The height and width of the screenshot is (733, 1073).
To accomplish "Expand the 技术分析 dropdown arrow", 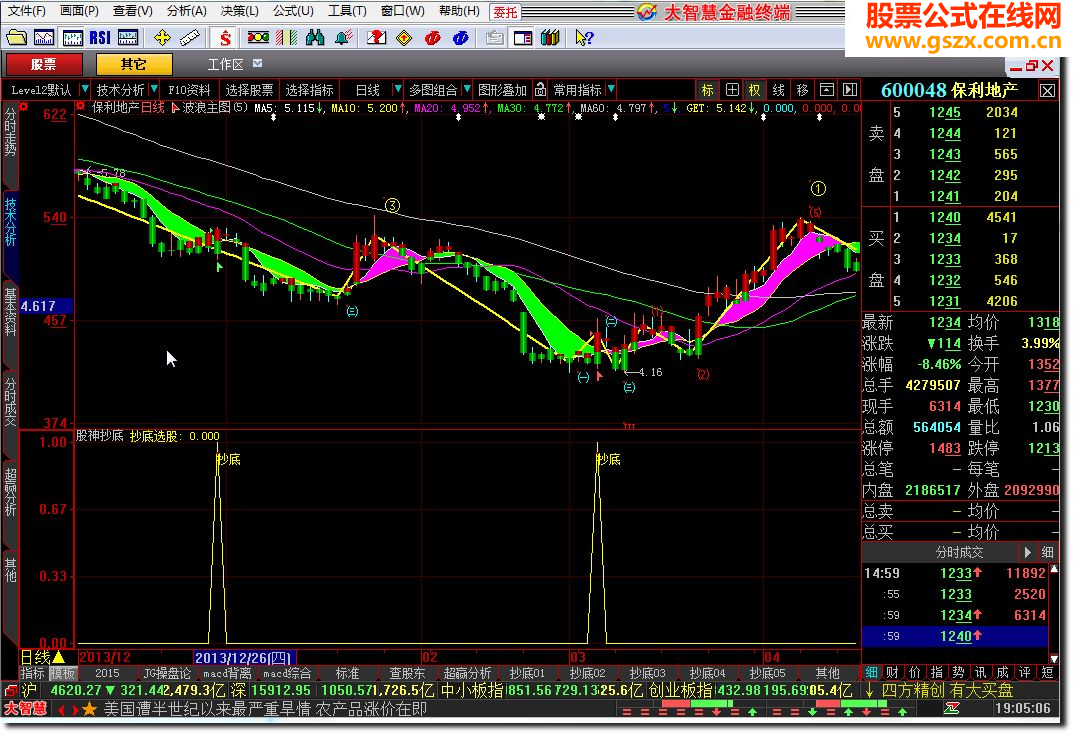I will click(x=154, y=90).
